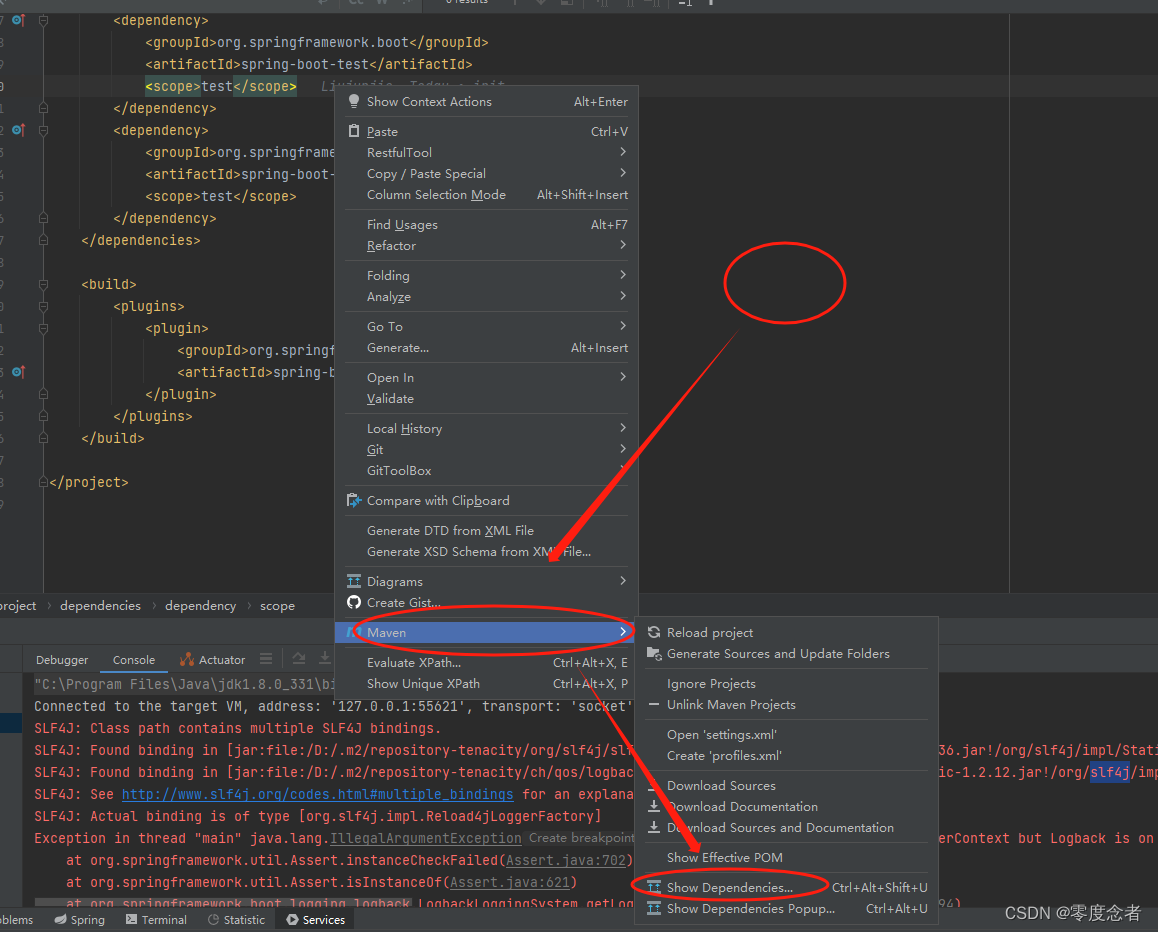Click the Show Context Actions lightbulb icon
1158x932 pixels.
[x=354, y=101]
